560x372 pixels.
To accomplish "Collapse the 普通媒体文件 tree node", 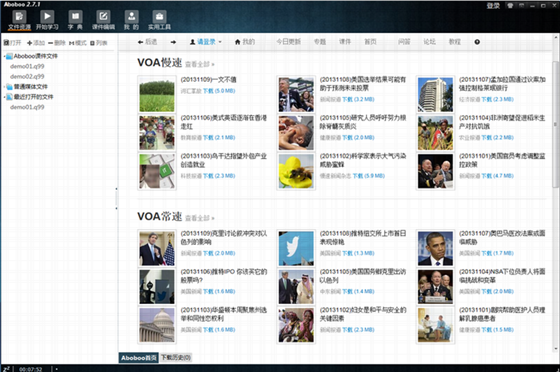I will 5,87.
